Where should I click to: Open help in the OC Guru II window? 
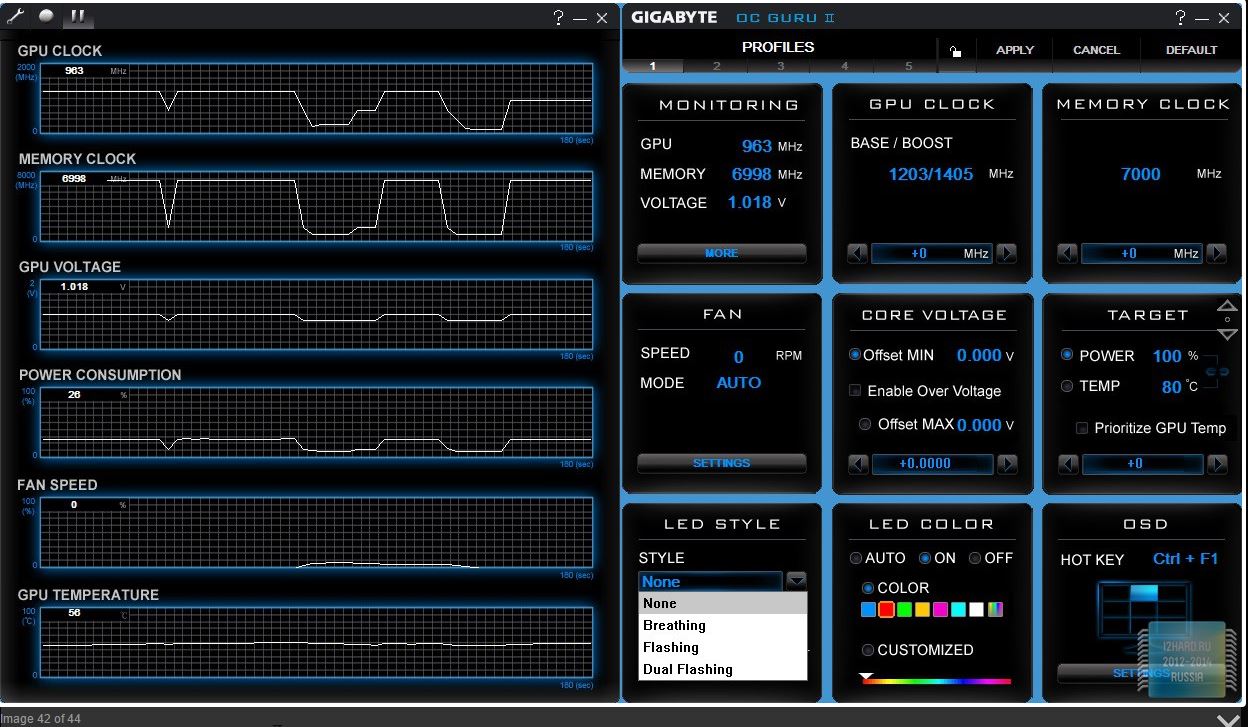[x=1181, y=17]
